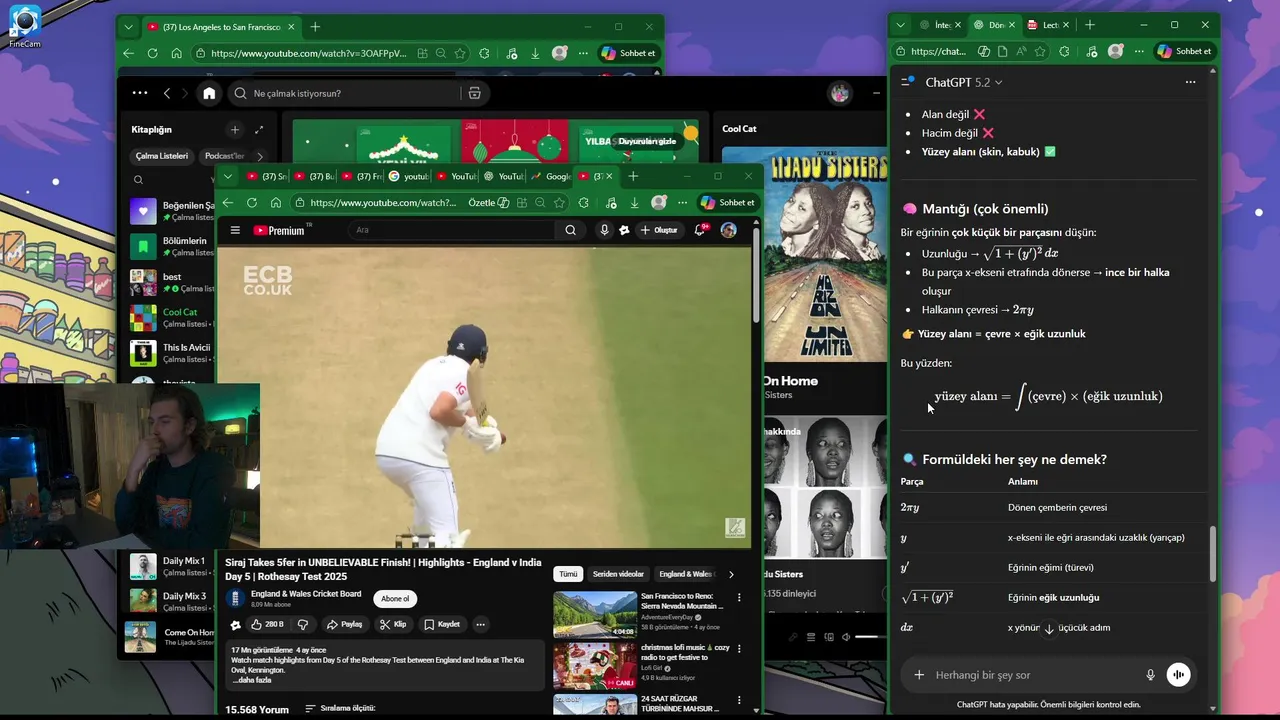
Task: Open tab list chevron in back YouTube window
Action: (128, 27)
